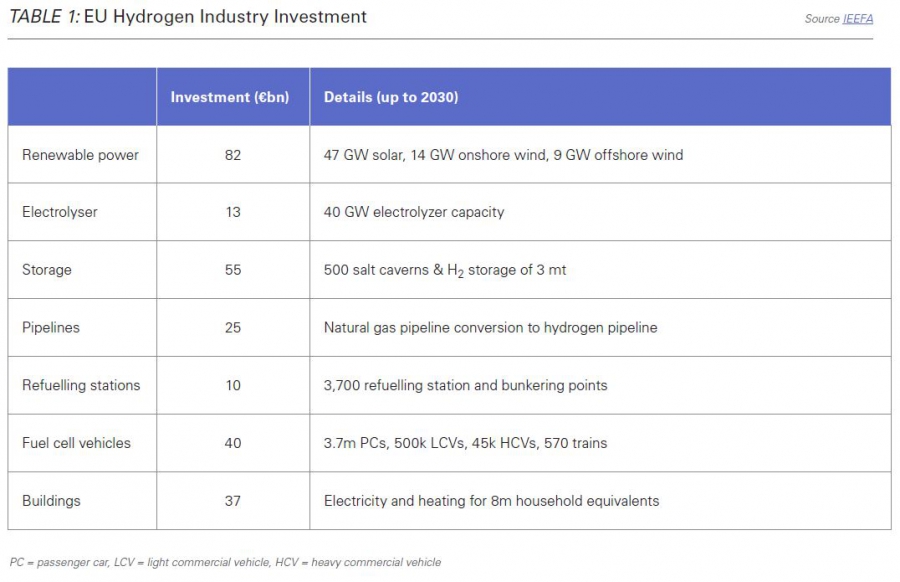Click the '3.7m PCs, 500k LCVs' details cell
Viewport: 900px width, 582px height.
click(x=465, y=443)
